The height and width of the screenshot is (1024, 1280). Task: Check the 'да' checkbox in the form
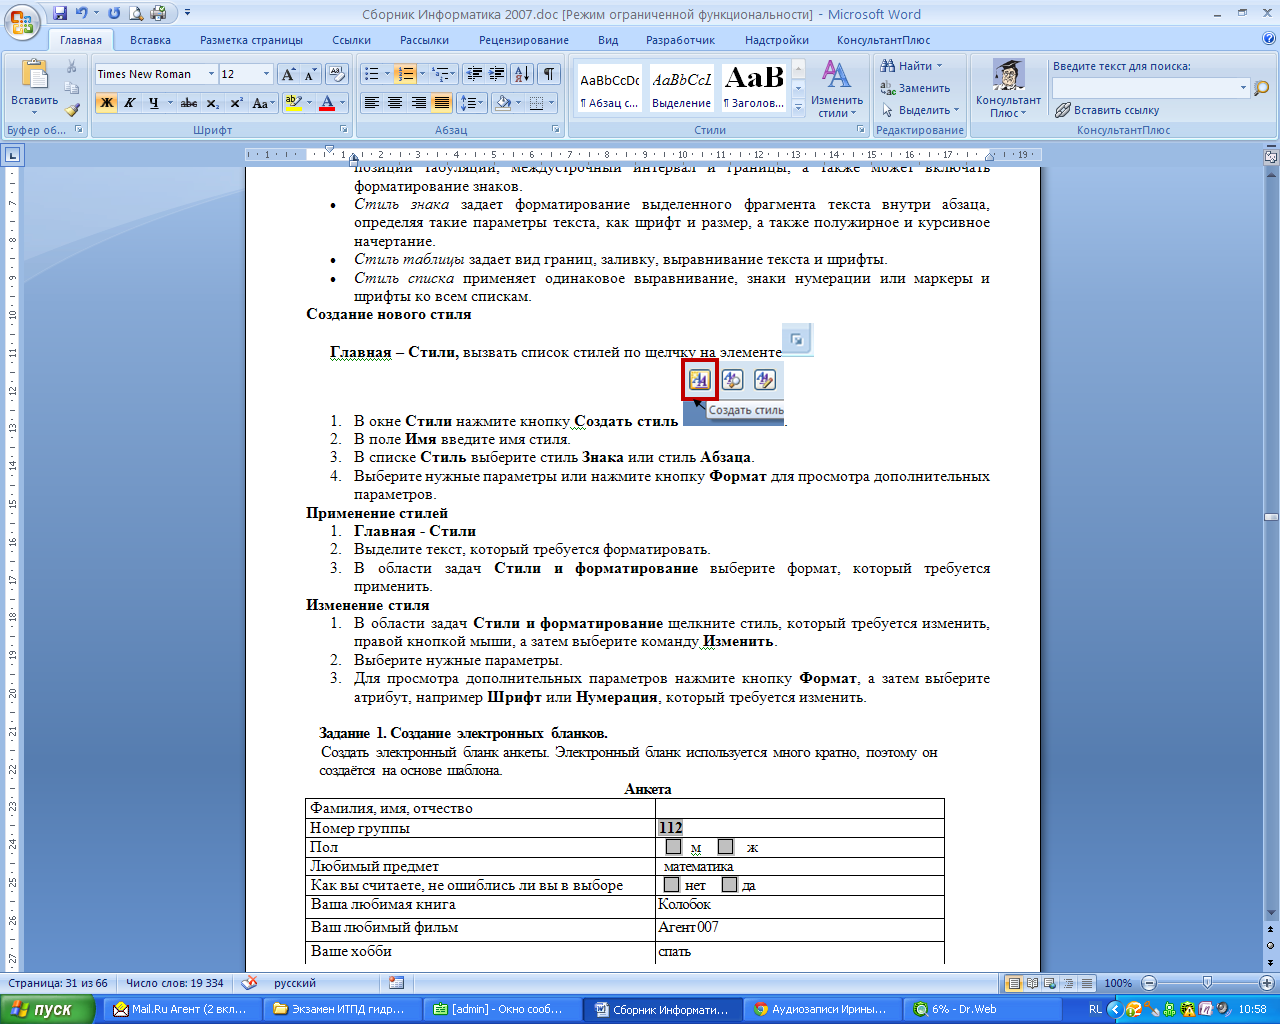729,885
